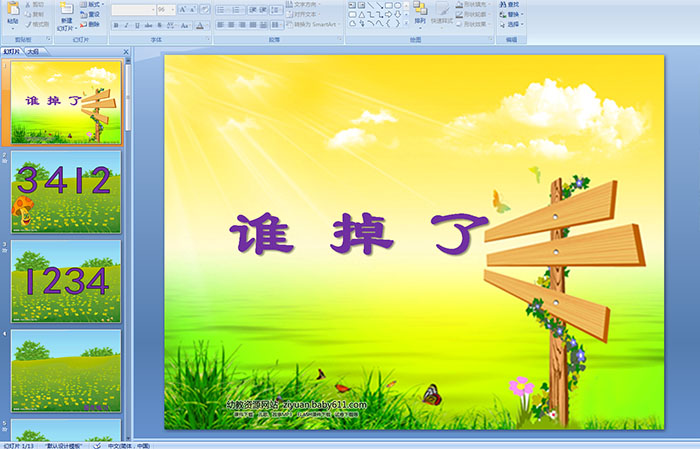Viewport: 700px width, 449px height.
Task: Switch to the Outline (大纲) tab
Action: pos(34,51)
